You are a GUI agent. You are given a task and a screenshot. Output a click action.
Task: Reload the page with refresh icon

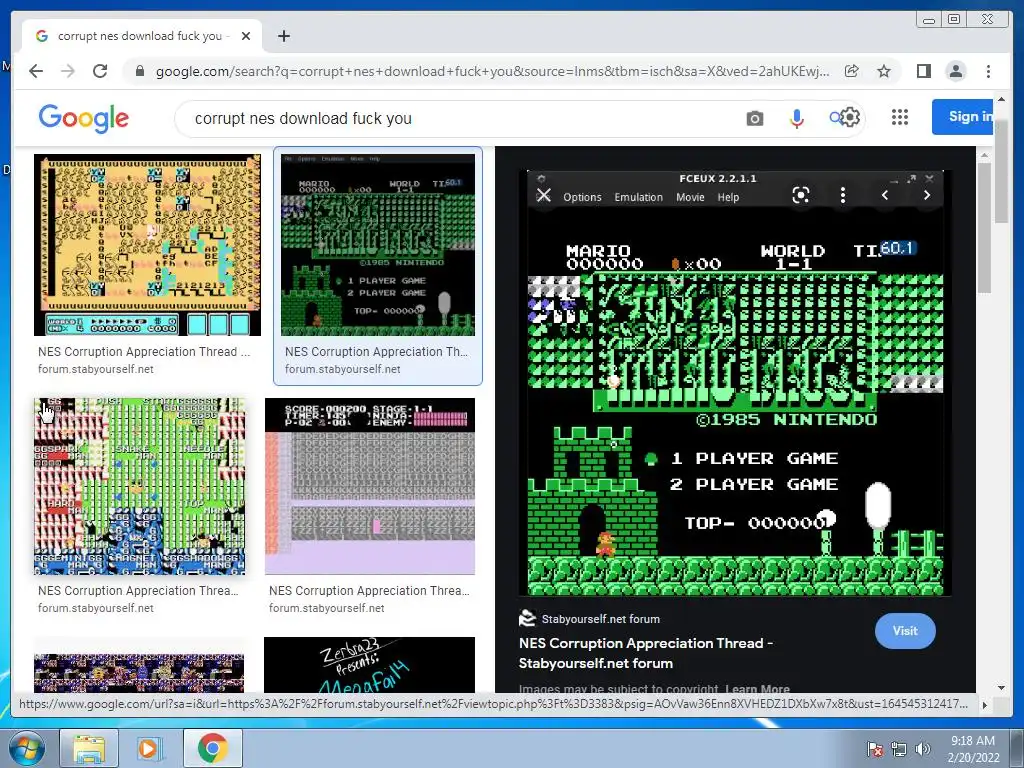coord(100,71)
